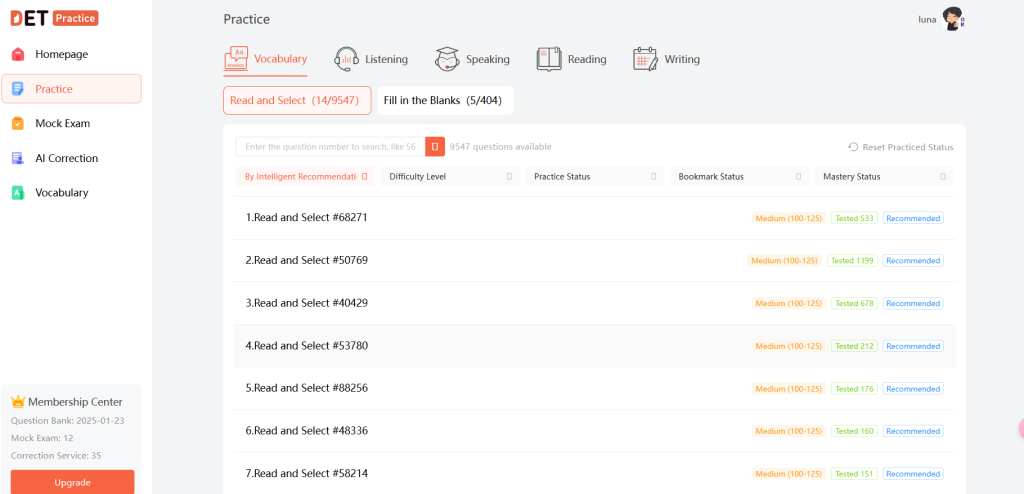Click the AI Correction sidebar icon

tap(18, 158)
